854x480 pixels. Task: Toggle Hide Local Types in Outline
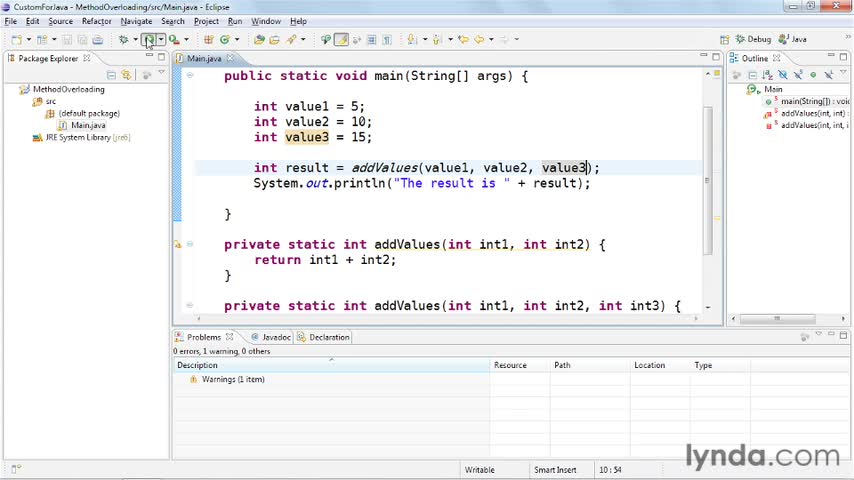(828, 75)
